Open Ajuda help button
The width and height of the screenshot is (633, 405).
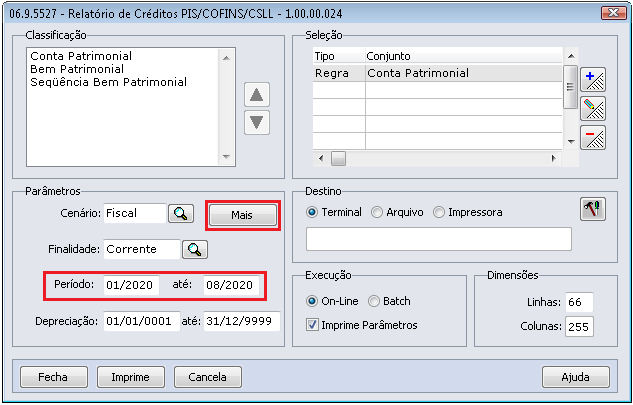(x=576, y=377)
